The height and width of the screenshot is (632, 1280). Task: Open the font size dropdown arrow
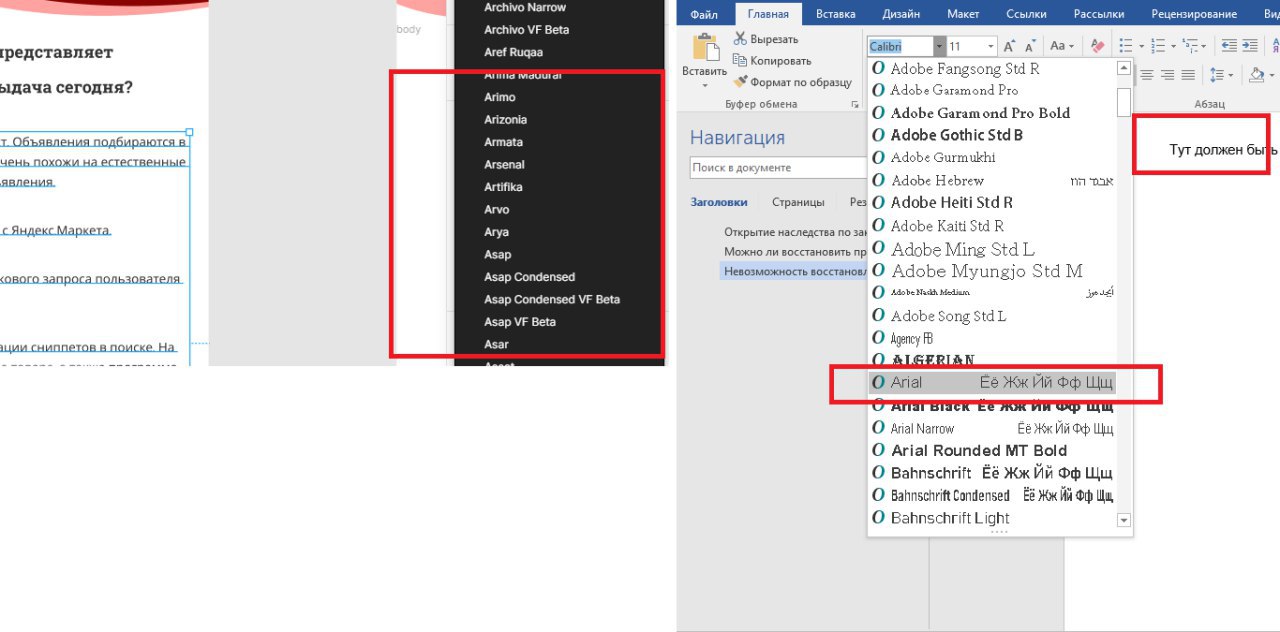pos(991,46)
